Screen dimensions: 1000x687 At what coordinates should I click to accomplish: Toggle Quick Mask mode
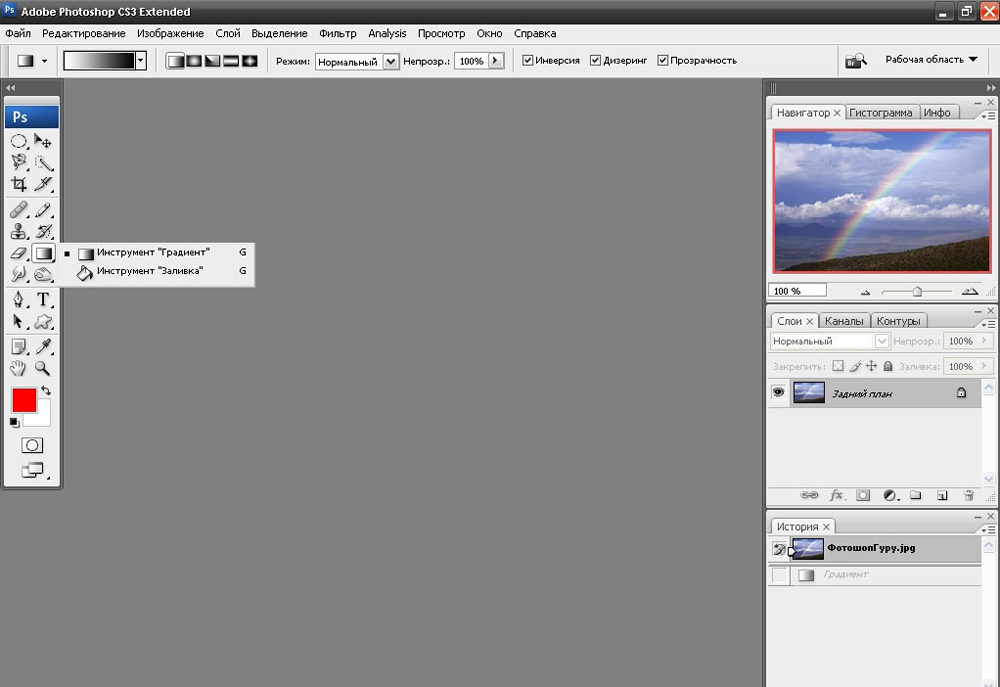32,445
